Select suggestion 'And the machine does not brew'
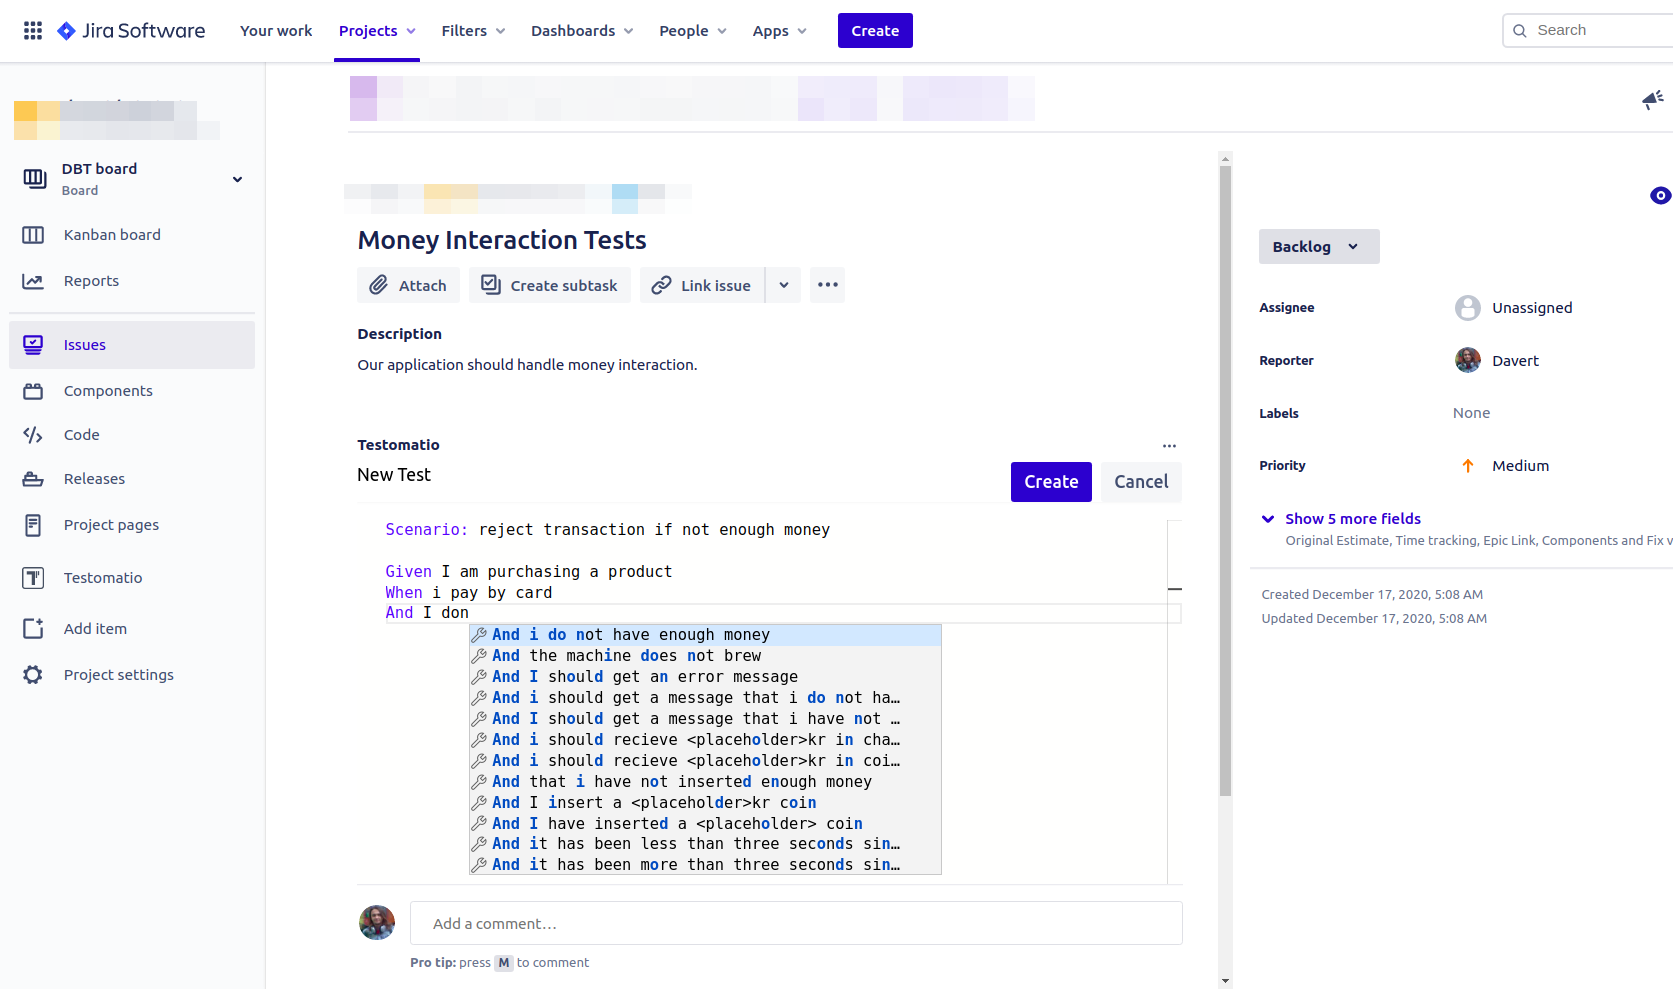The image size is (1673, 989). [x=705, y=656]
